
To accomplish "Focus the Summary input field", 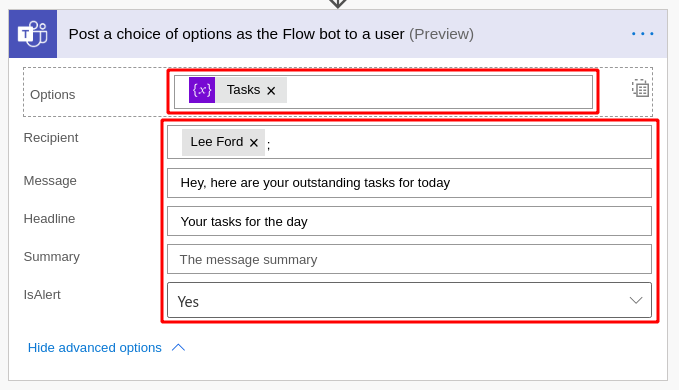I will (409, 259).
